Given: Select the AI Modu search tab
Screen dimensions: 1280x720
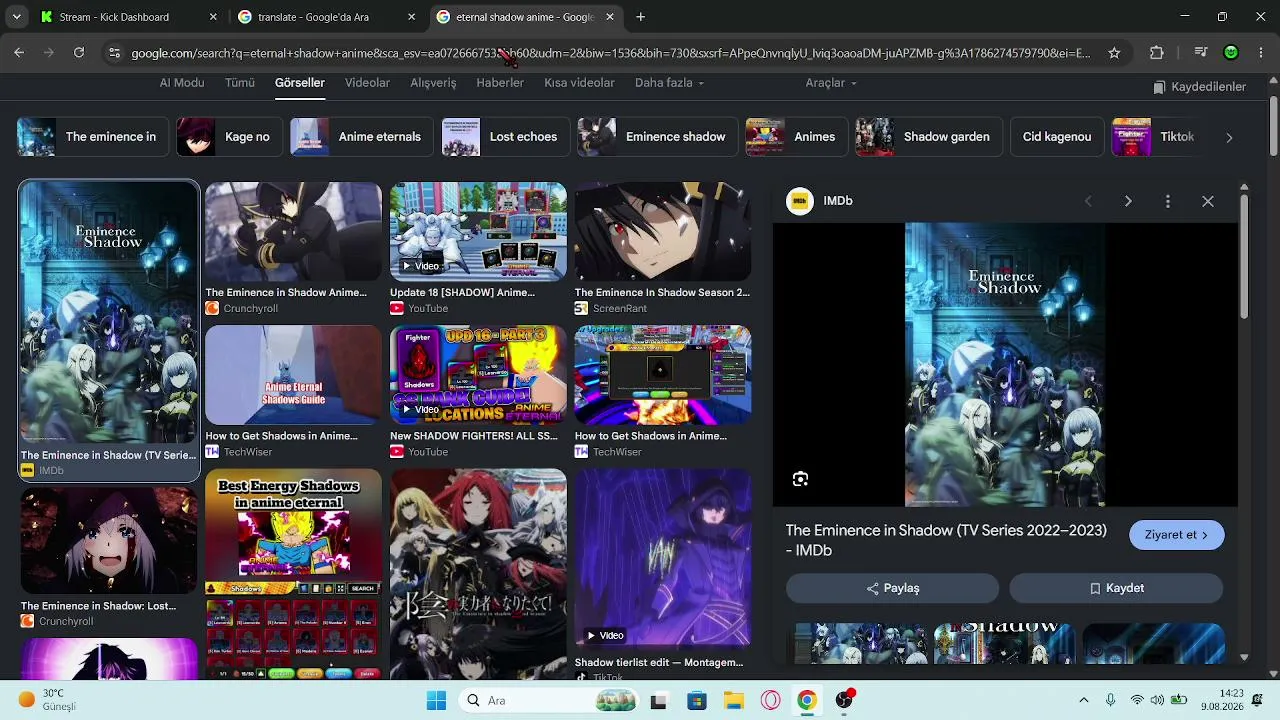Looking at the screenshot, I should [182, 83].
